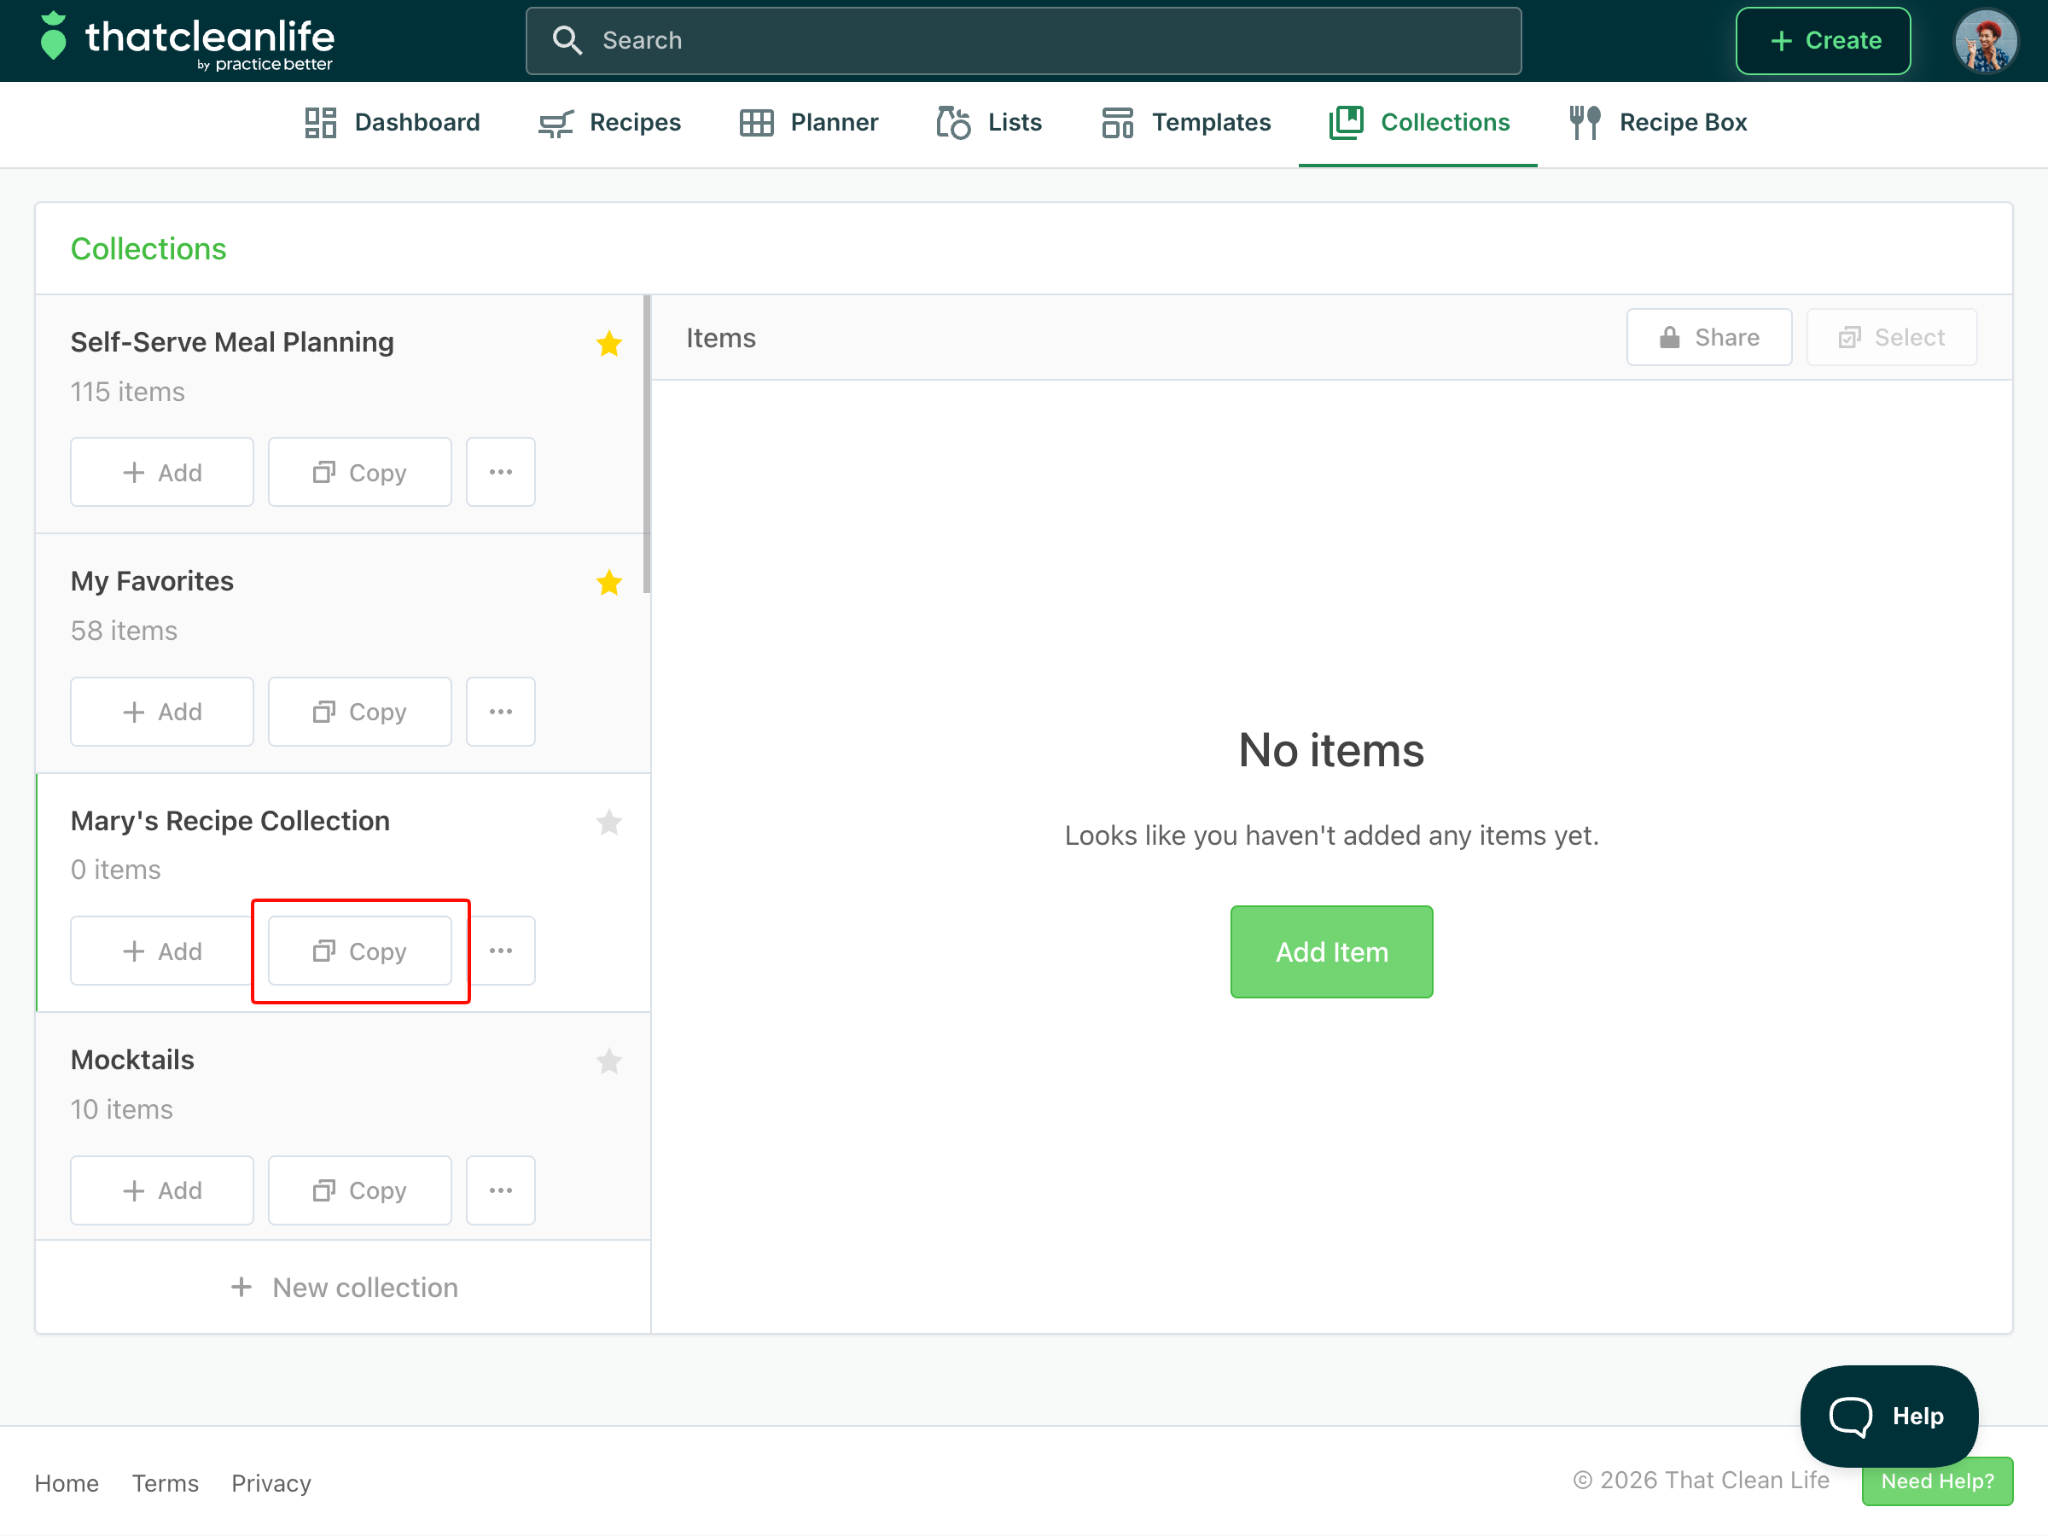Switch to the Planner tab

pos(808,122)
